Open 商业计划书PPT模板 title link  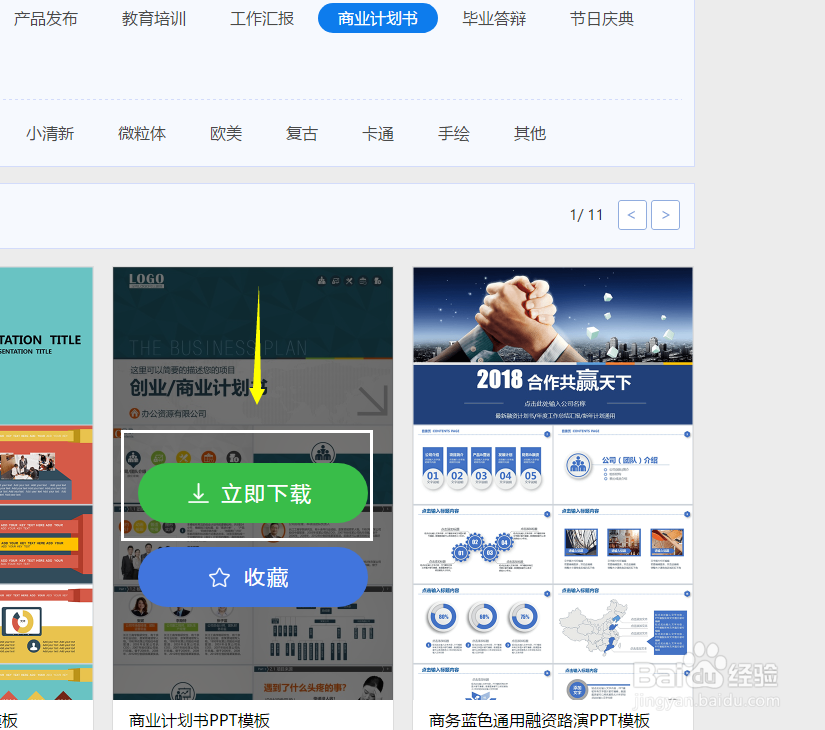point(199,720)
